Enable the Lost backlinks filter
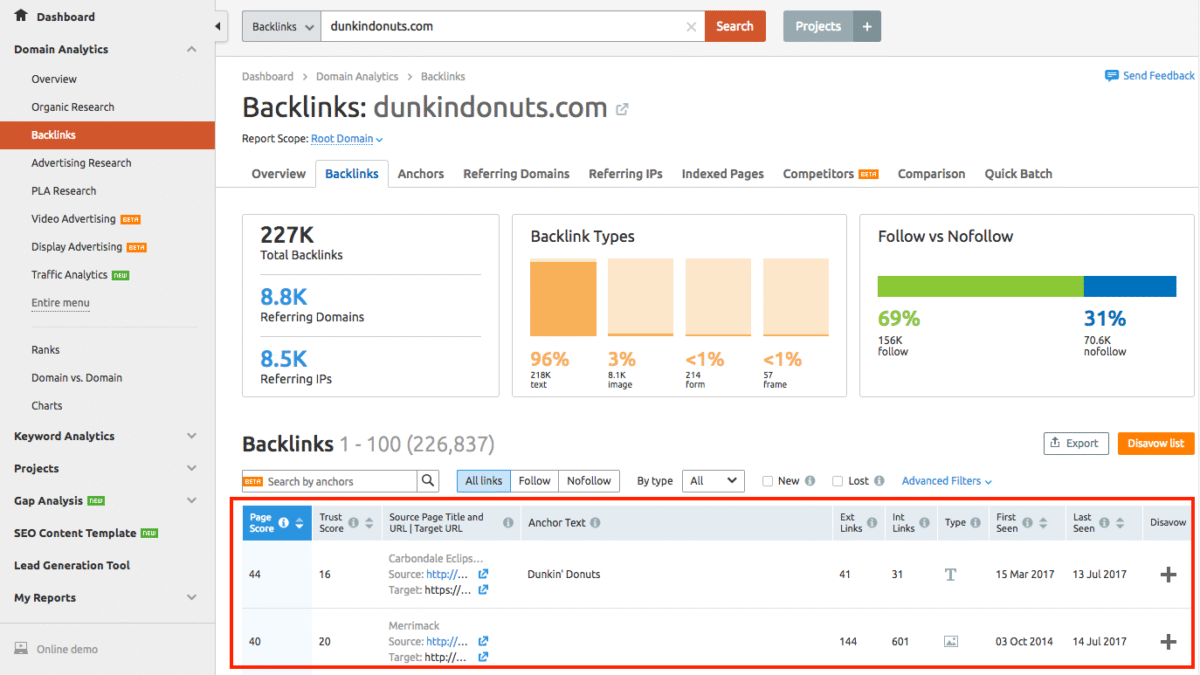The image size is (1200, 675). [838, 481]
